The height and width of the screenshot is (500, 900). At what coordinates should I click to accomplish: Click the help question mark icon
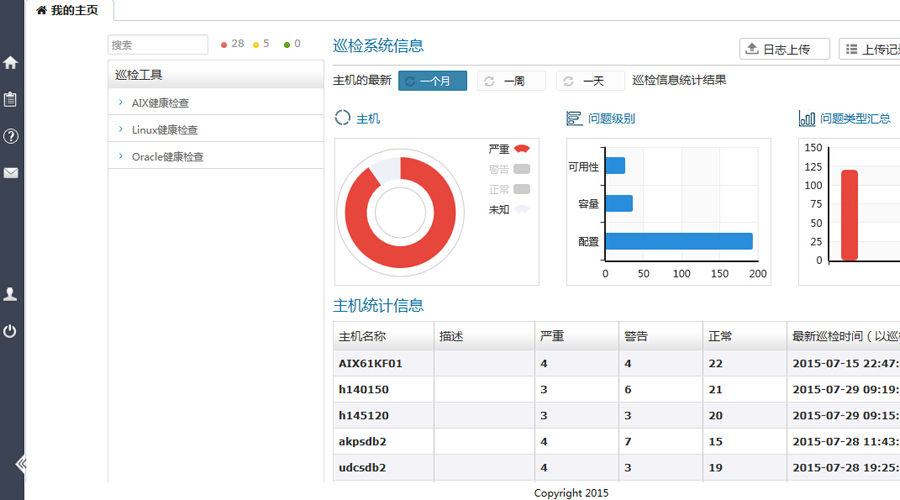10,136
